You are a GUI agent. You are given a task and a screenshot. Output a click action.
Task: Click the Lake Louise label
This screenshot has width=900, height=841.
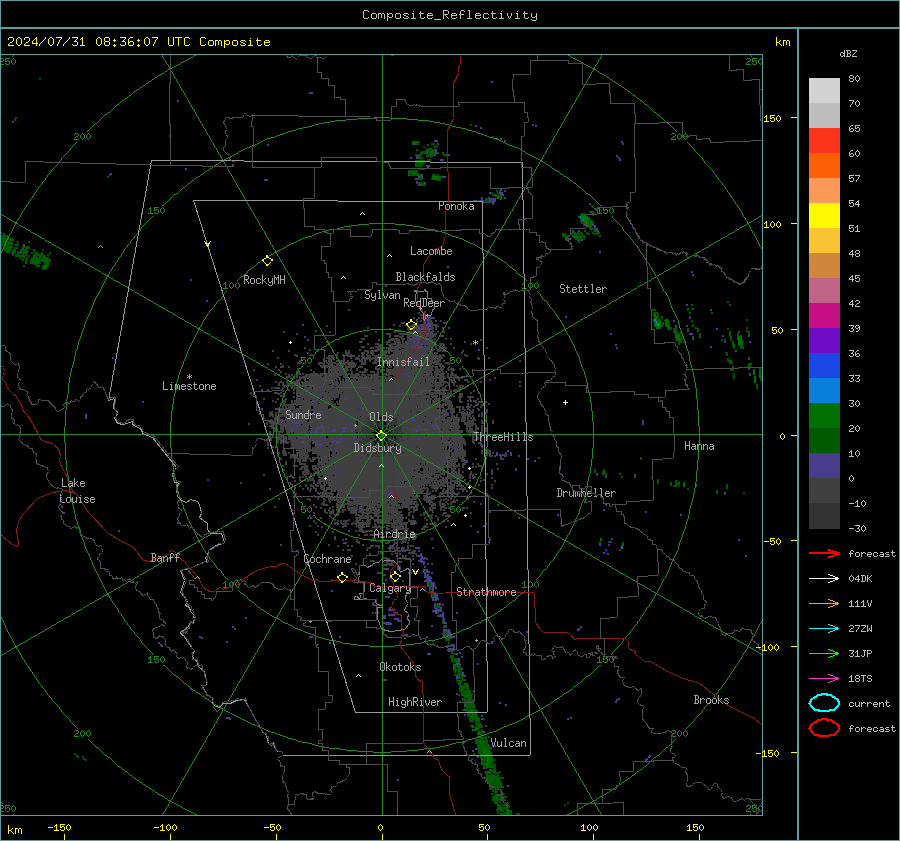click(77, 491)
